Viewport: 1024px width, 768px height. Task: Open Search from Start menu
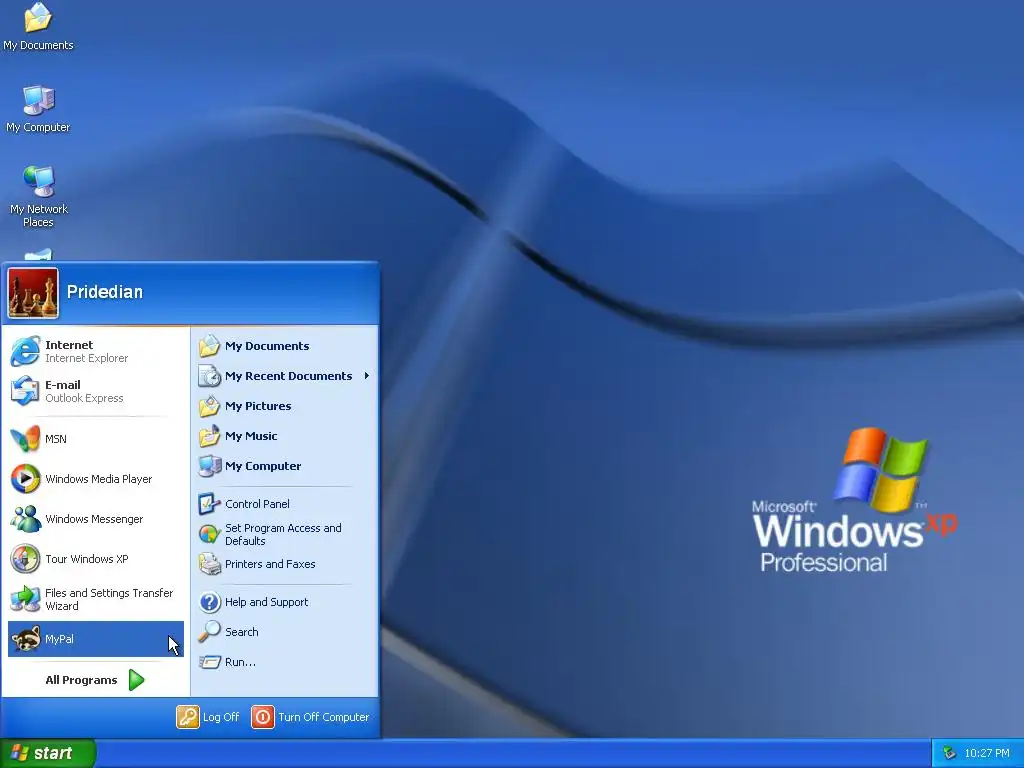coord(285,632)
